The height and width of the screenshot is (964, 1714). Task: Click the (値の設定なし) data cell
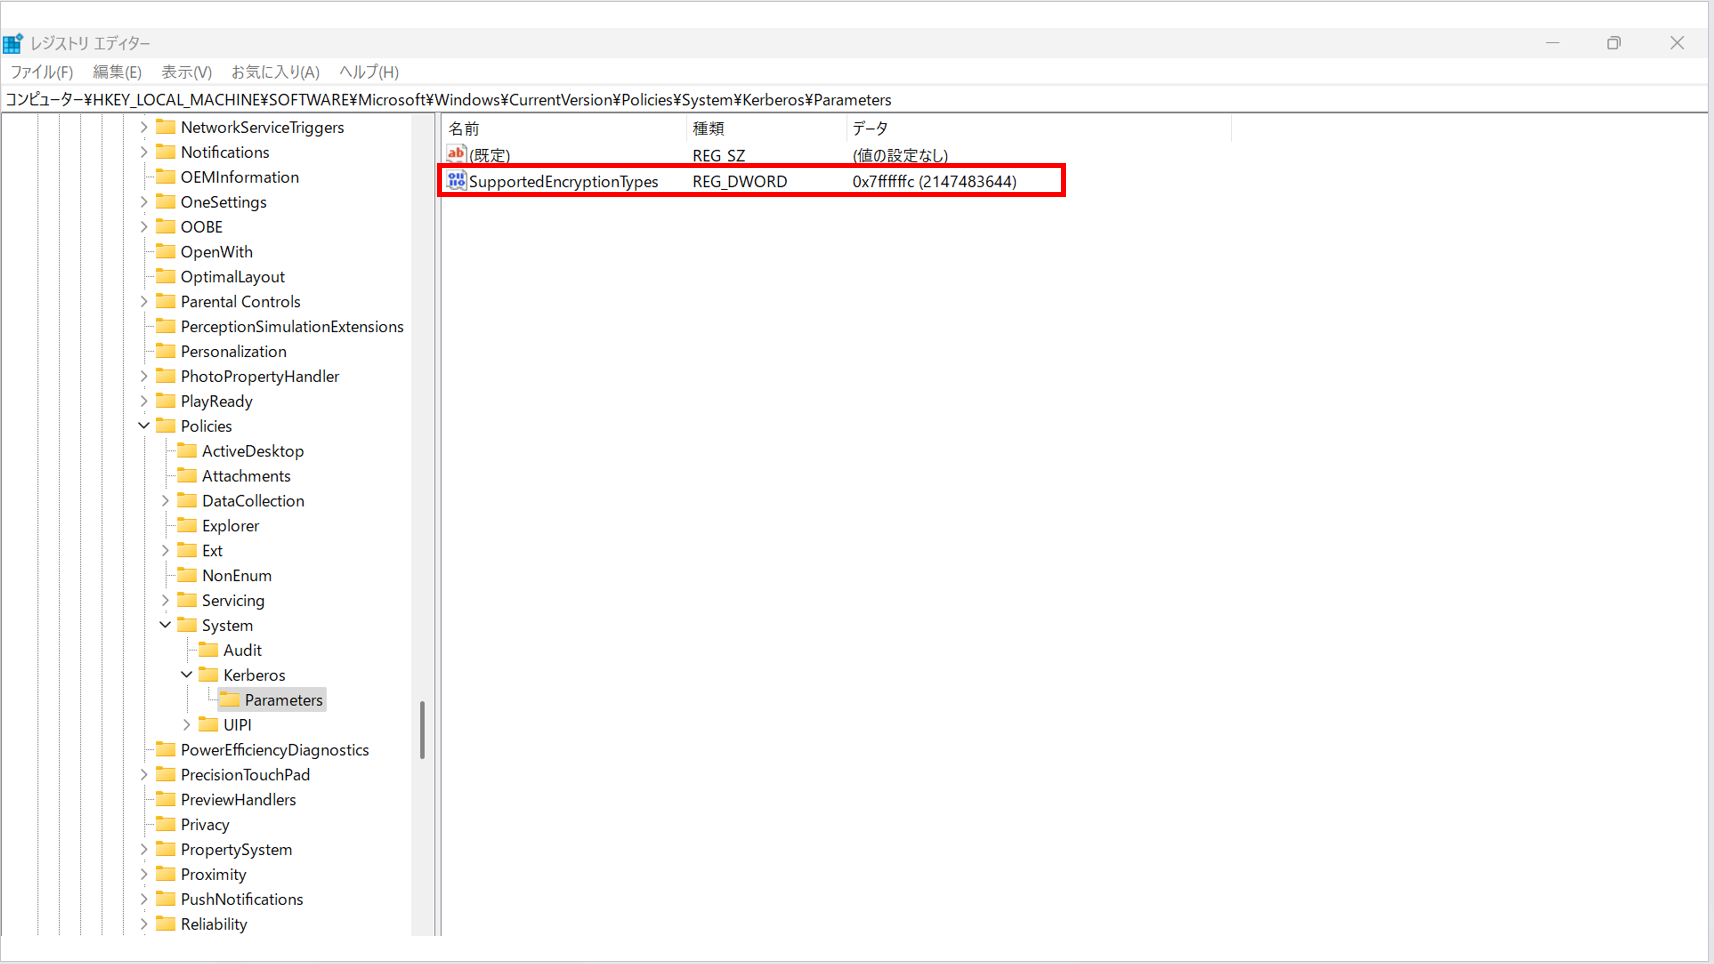pos(900,155)
